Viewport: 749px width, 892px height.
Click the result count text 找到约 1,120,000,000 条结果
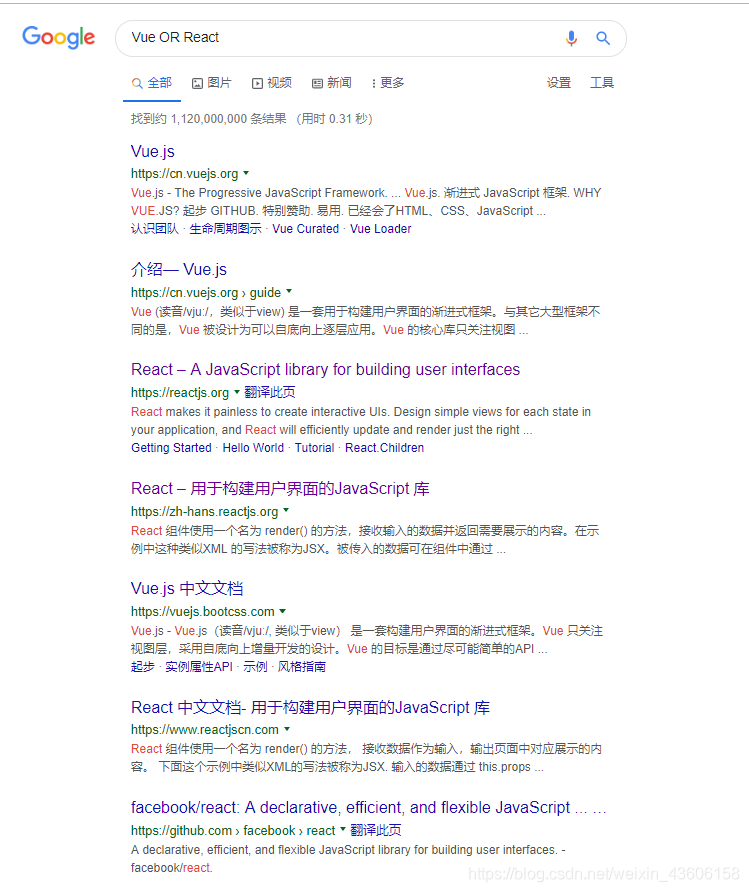point(209,119)
